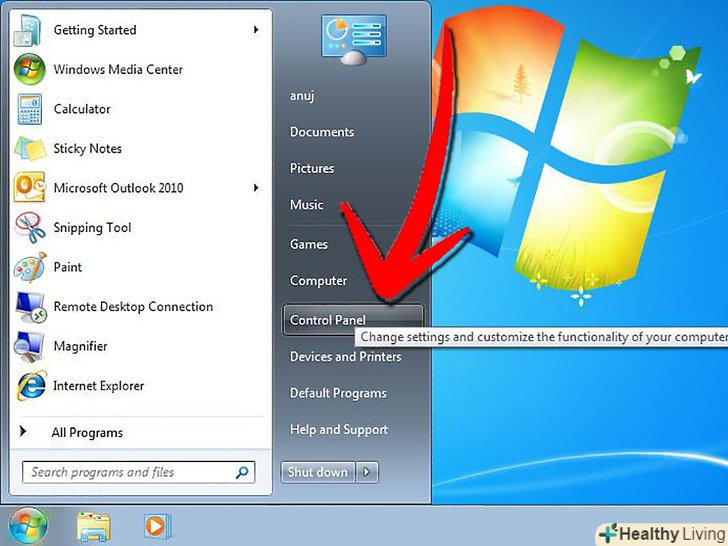Click the Start orb button
The width and height of the screenshot is (728, 546).
tap(28, 526)
